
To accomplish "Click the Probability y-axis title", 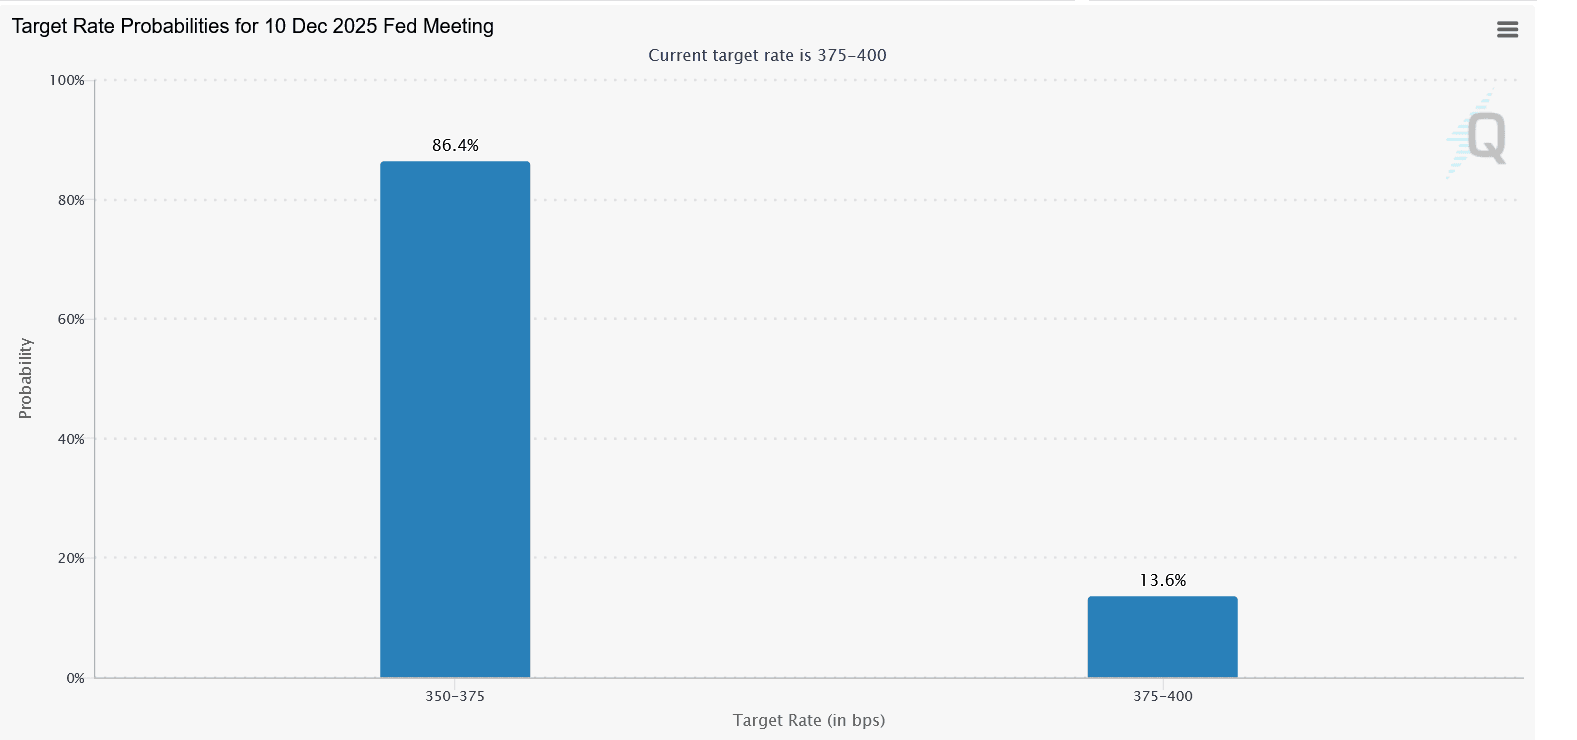I will point(27,377).
